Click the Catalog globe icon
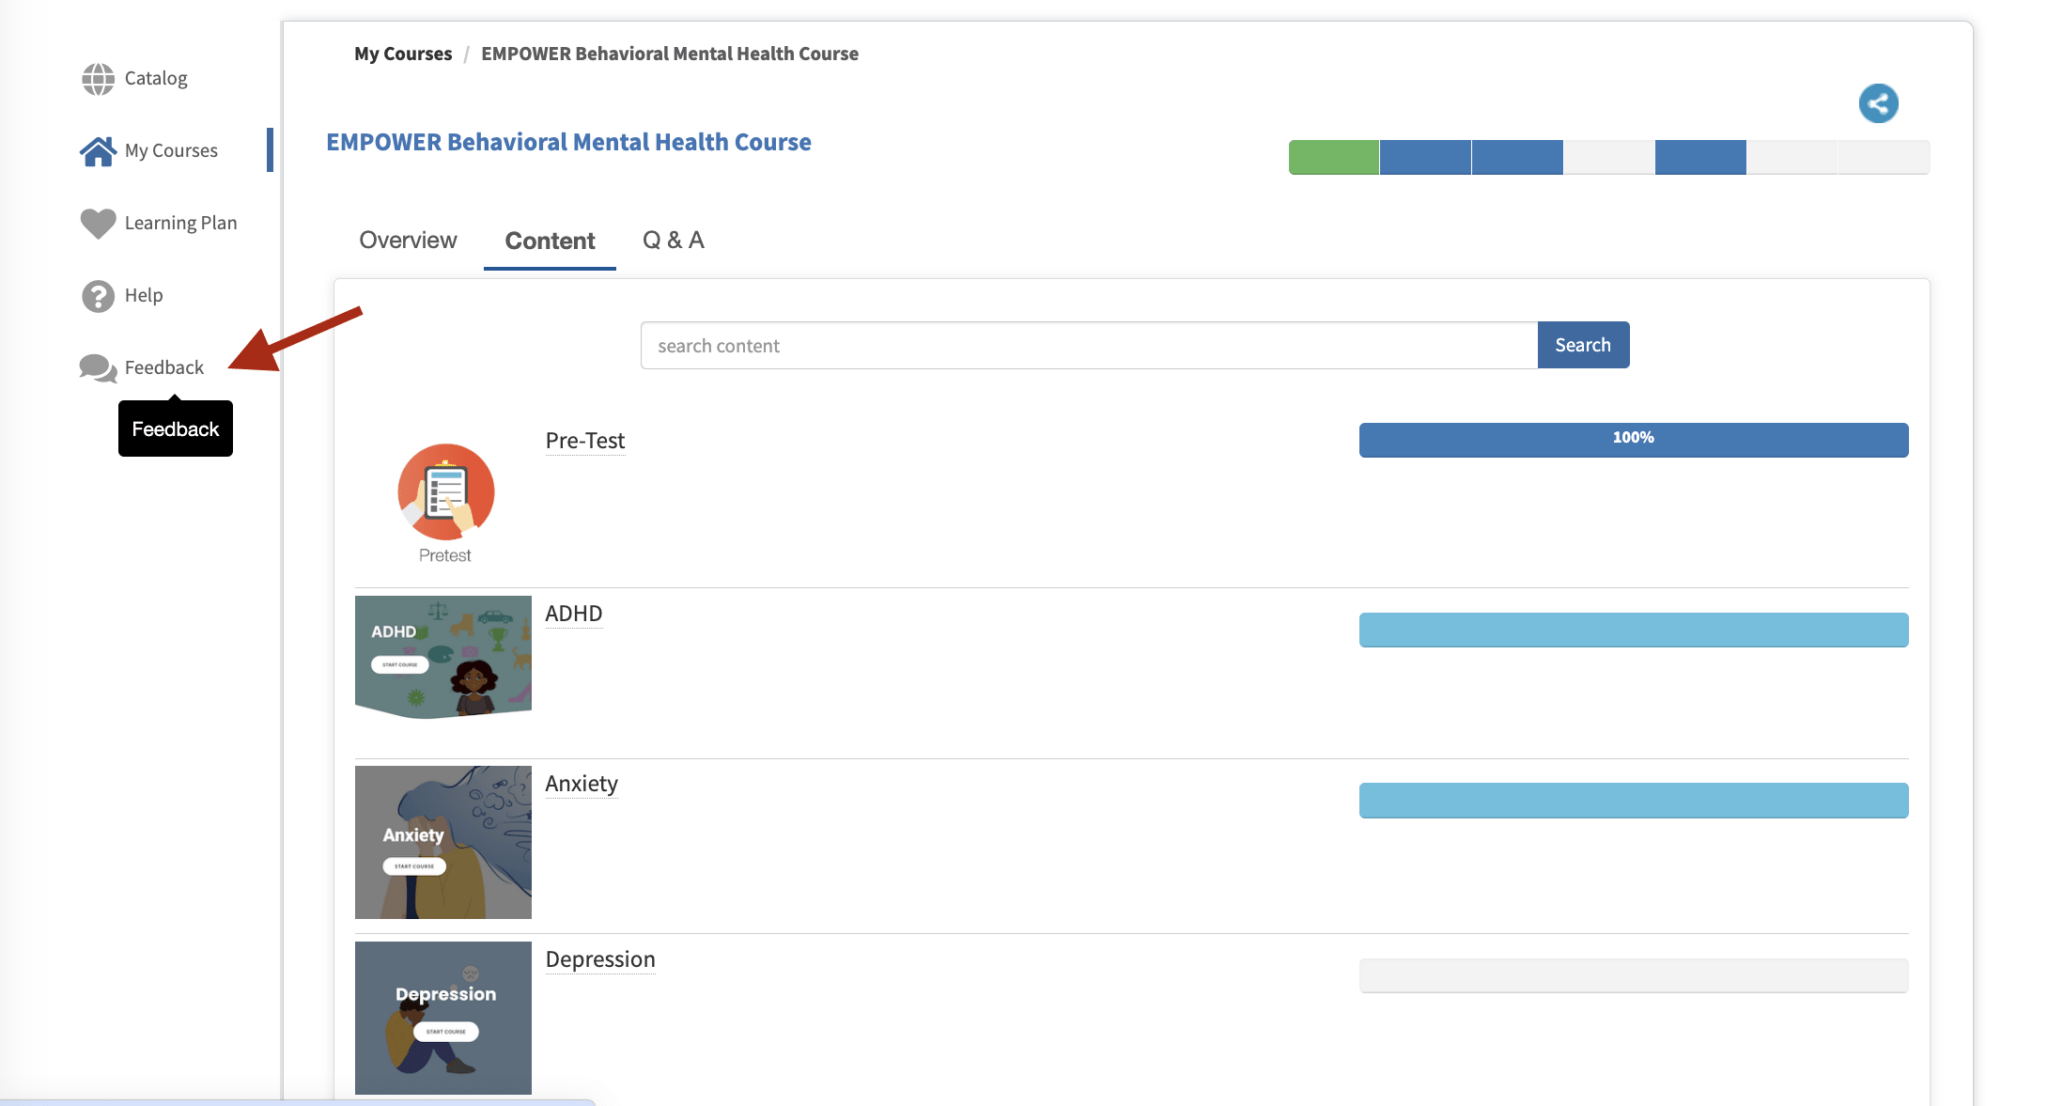Image resolution: width=2048 pixels, height=1106 pixels. pyautogui.click(x=98, y=78)
